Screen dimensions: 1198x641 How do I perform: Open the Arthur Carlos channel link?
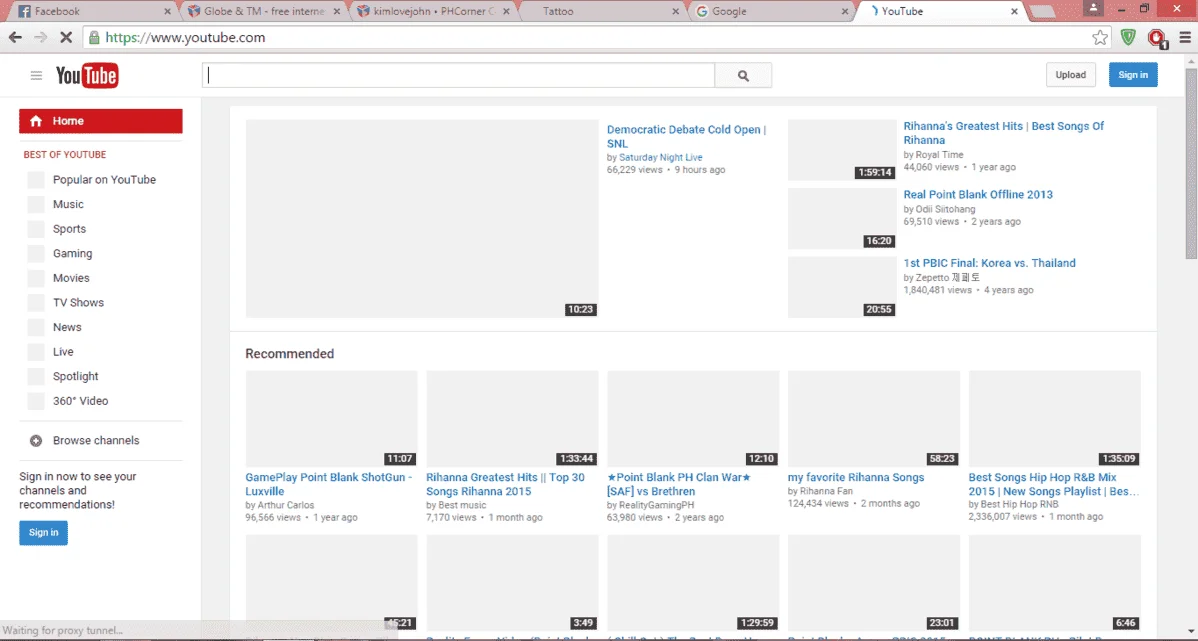pyautogui.click(x=284, y=505)
